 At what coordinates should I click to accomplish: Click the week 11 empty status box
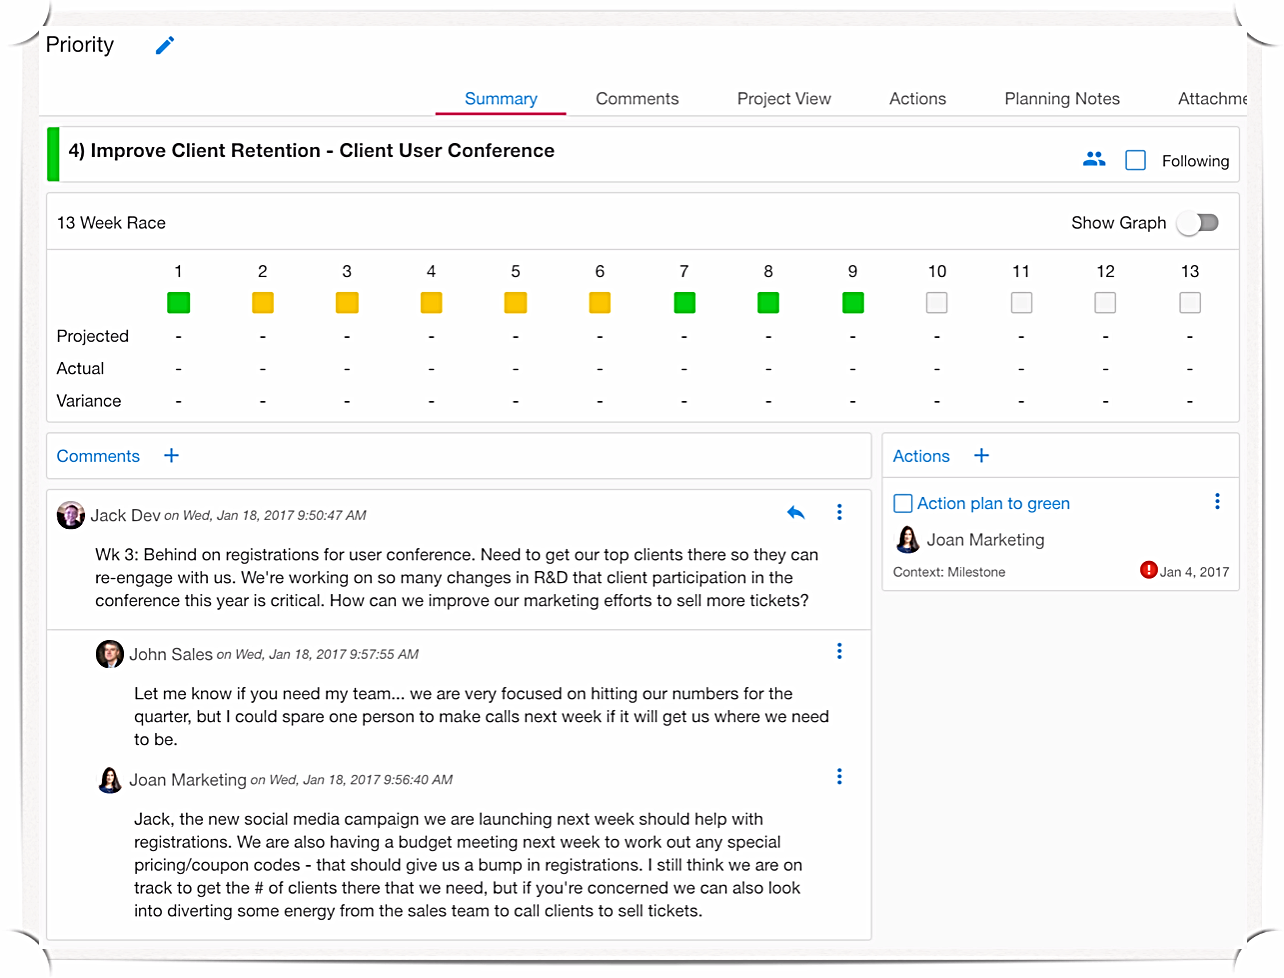[1021, 302]
